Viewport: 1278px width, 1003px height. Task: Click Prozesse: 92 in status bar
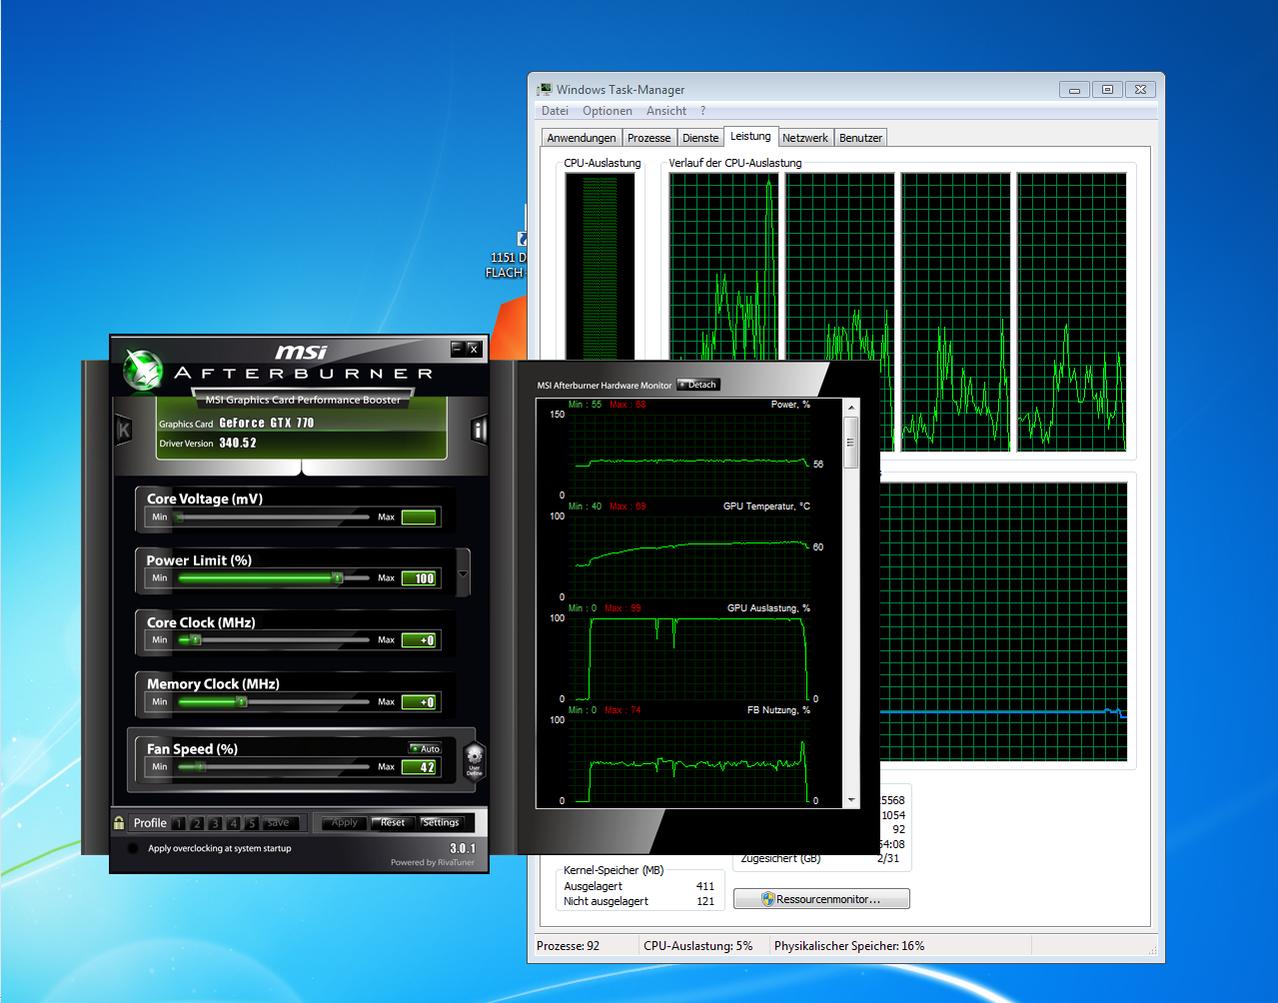[568, 946]
